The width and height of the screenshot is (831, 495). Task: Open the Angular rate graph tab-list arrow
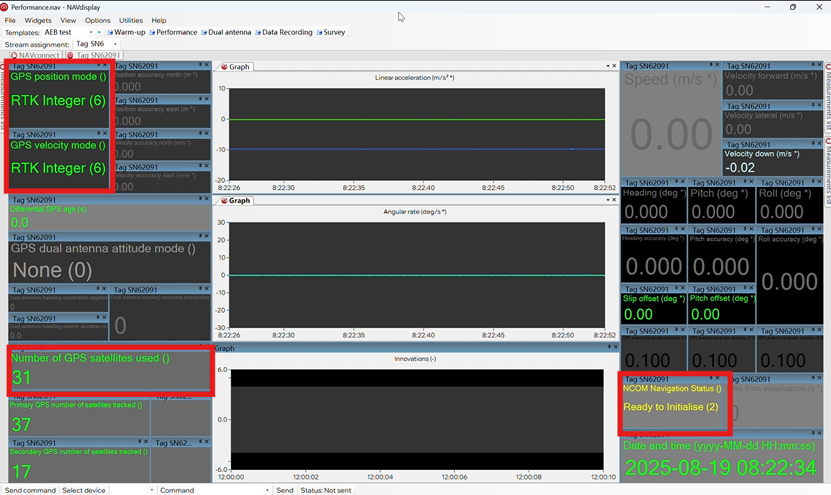pos(608,200)
